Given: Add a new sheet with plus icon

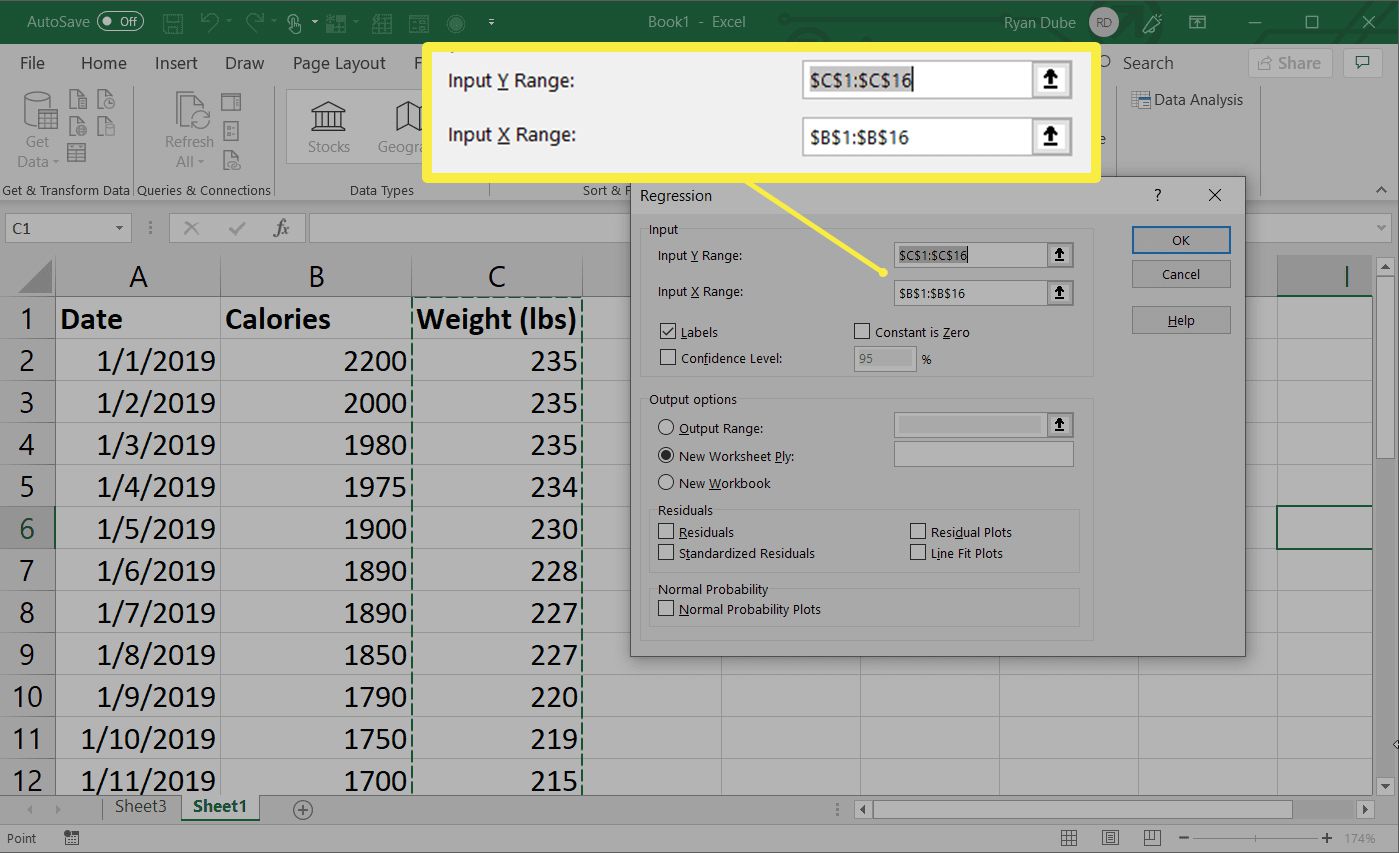Looking at the screenshot, I should coord(303,809).
